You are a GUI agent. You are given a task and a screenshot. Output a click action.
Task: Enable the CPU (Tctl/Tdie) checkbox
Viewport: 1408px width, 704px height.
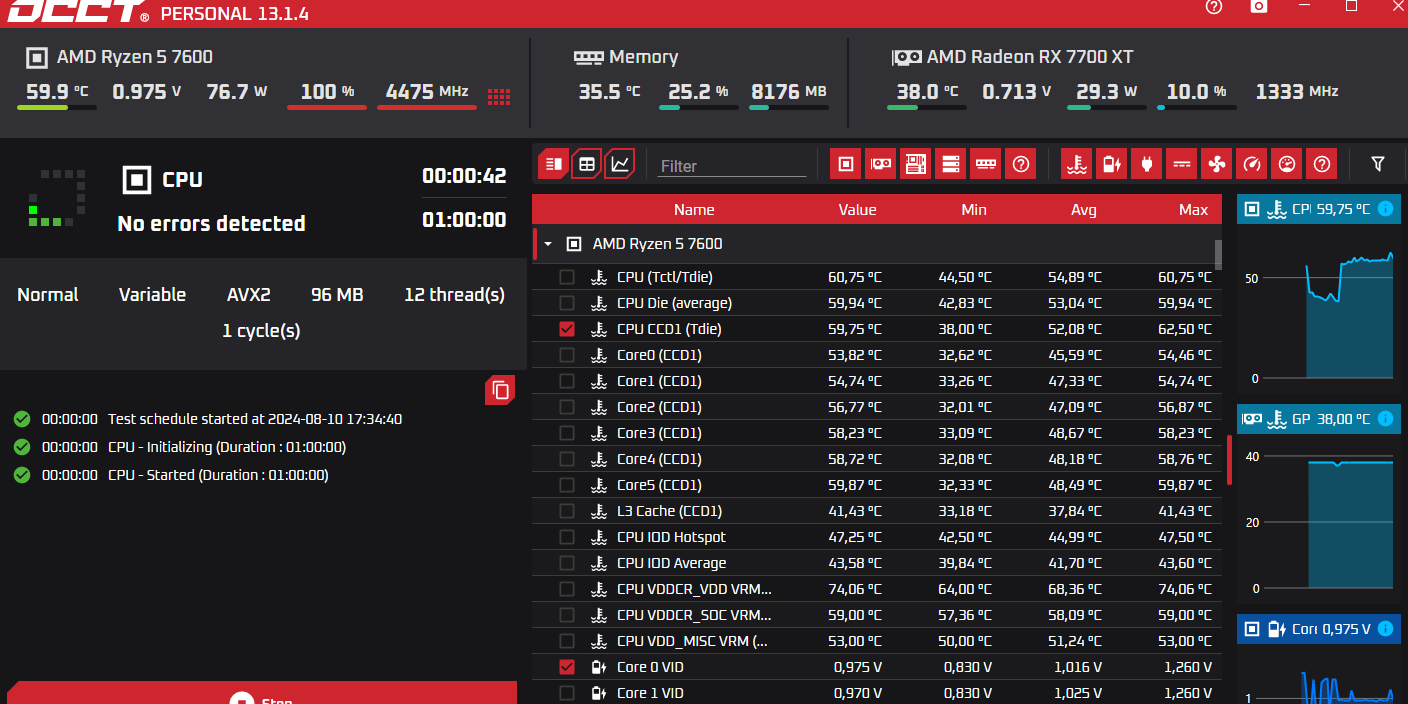click(x=567, y=277)
